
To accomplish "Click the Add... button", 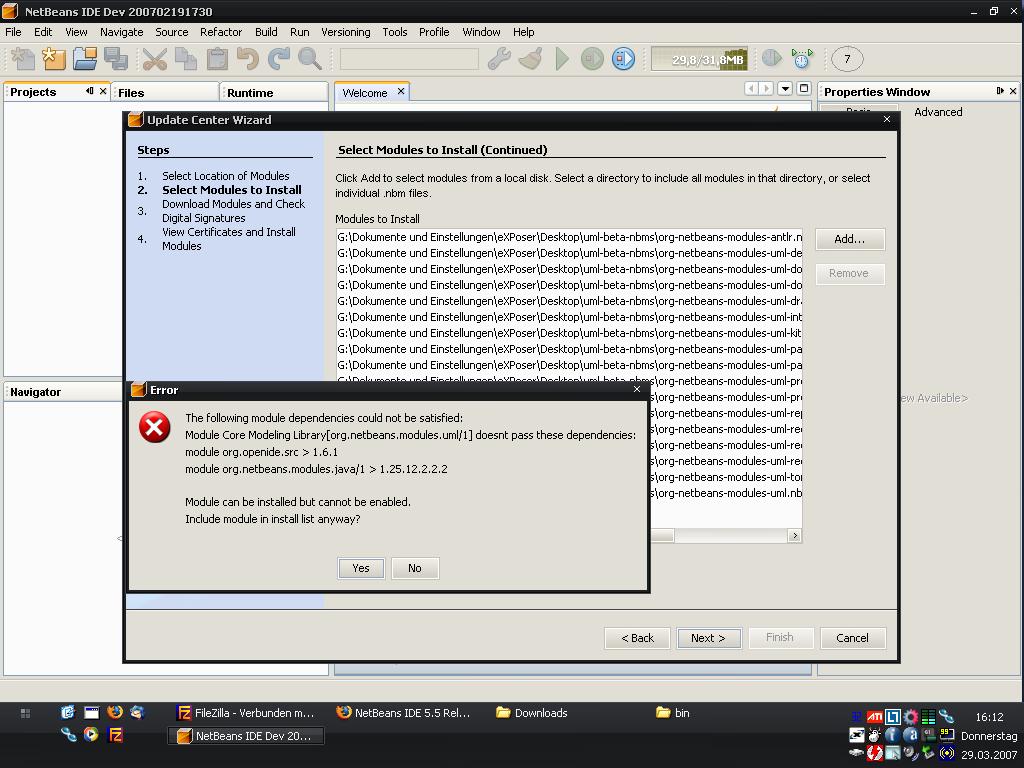I will (x=850, y=239).
